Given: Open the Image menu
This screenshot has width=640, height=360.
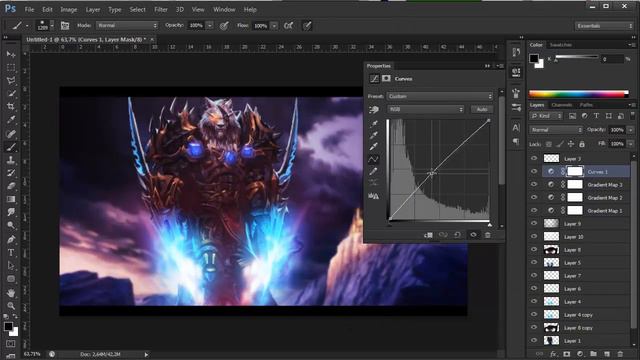Looking at the screenshot, I should 69,9.
